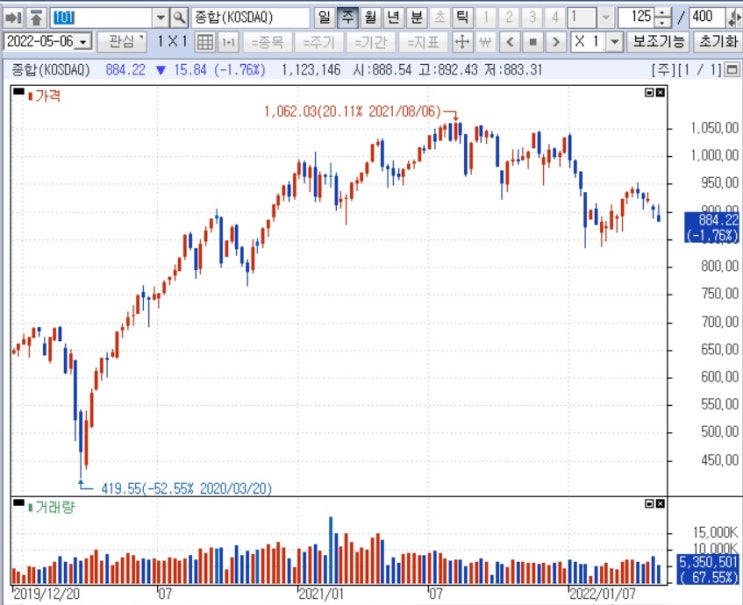Click the magnifier search icon beside the code field
The height and width of the screenshot is (605, 743).
[179, 18]
